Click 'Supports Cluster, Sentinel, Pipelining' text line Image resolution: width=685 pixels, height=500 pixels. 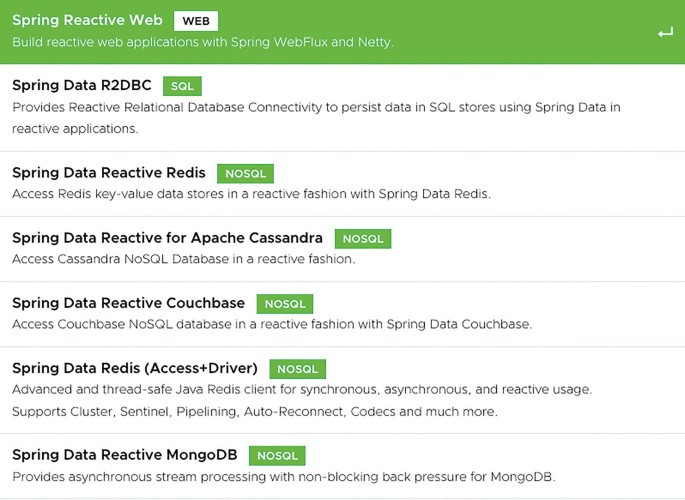click(255, 412)
